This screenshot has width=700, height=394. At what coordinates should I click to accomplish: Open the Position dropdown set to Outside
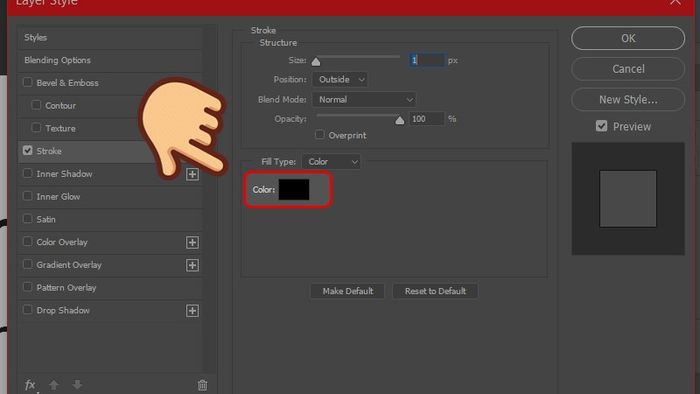click(x=340, y=79)
